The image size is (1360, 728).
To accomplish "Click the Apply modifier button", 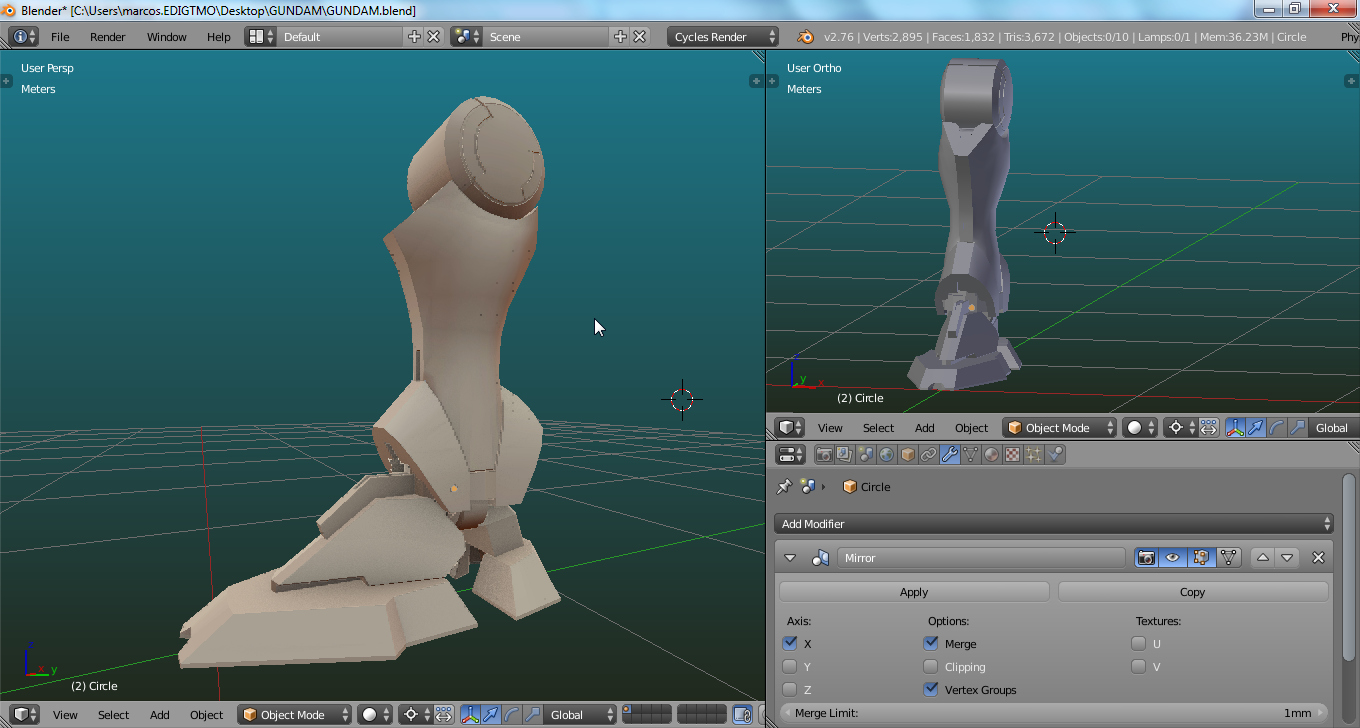I will coord(914,592).
